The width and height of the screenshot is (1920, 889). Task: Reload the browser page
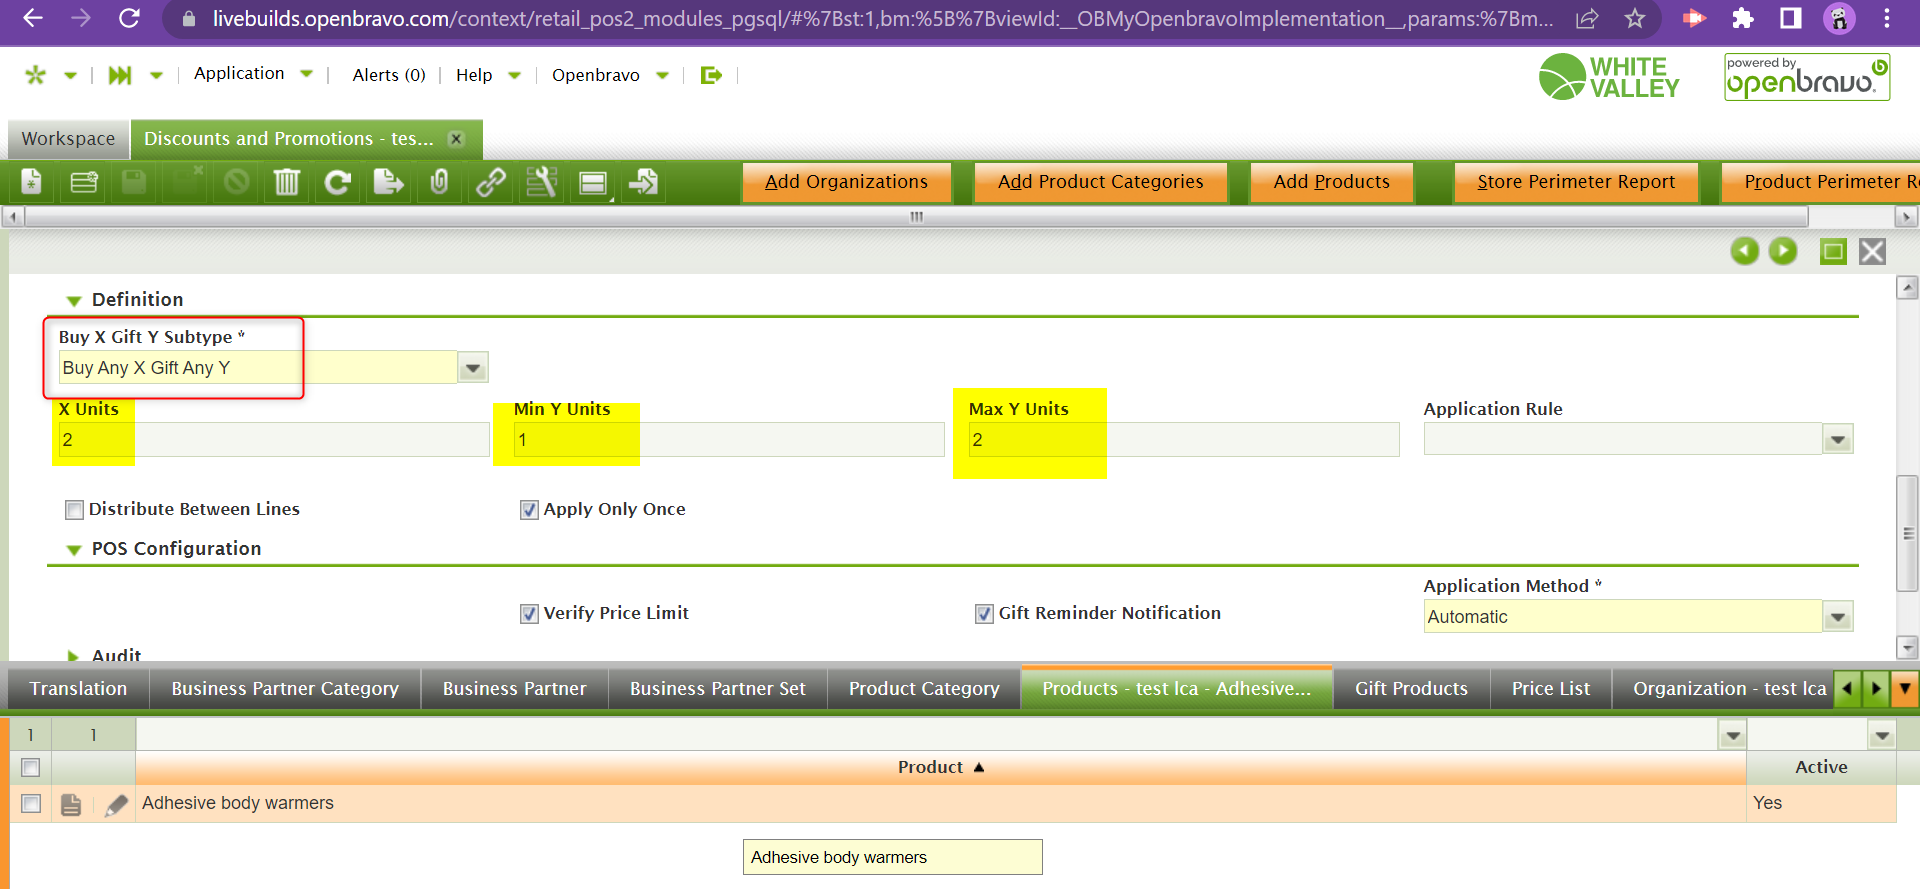pyautogui.click(x=129, y=18)
